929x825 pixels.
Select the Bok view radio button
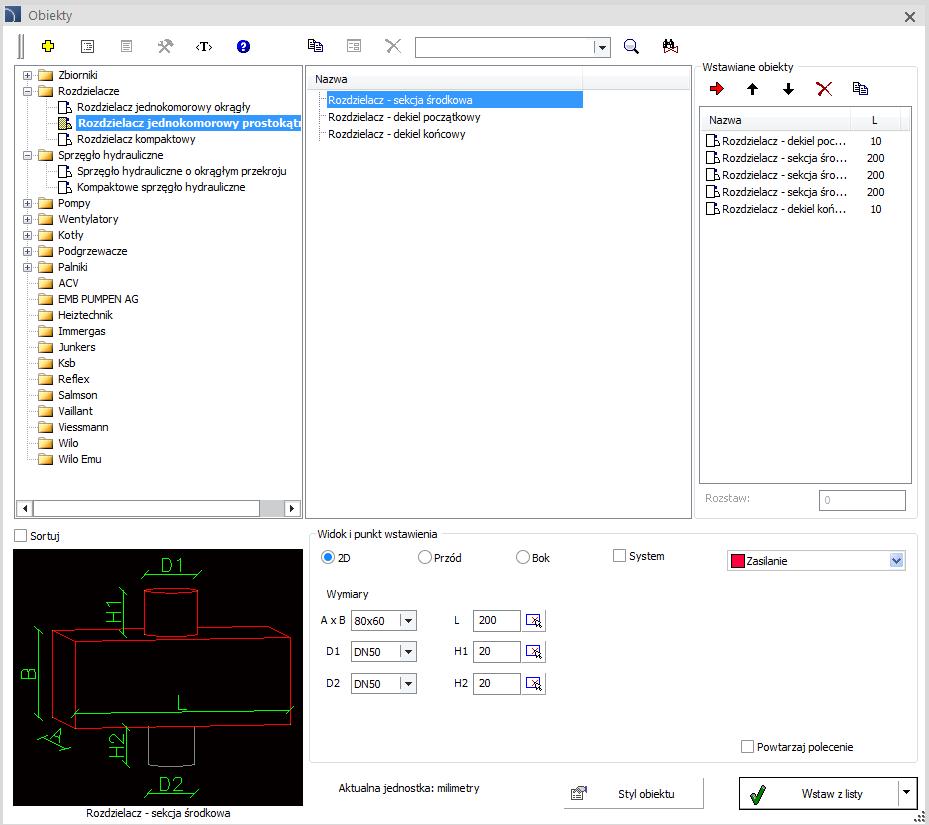point(523,557)
